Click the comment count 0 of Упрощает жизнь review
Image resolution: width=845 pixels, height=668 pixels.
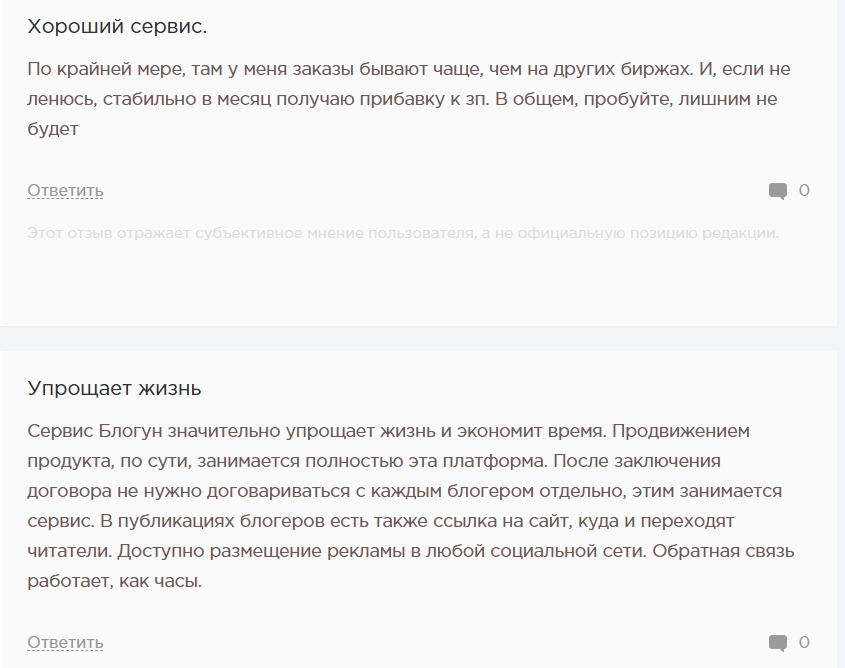804,643
